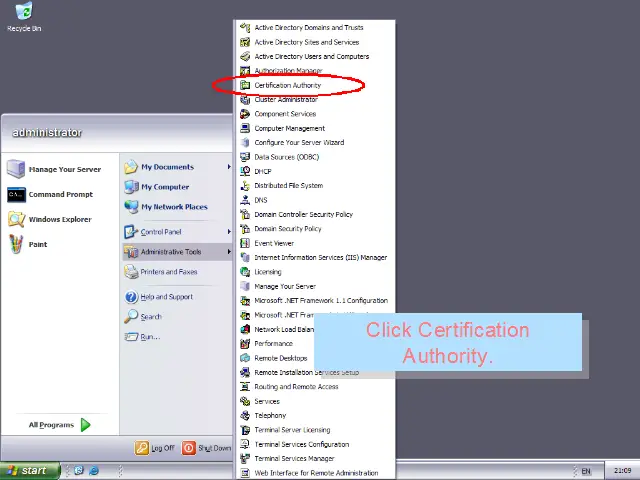Open Active Directory Domains and Trusts
Image resolution: width=640 pixels, height=480 pixels.
point(315,28)
